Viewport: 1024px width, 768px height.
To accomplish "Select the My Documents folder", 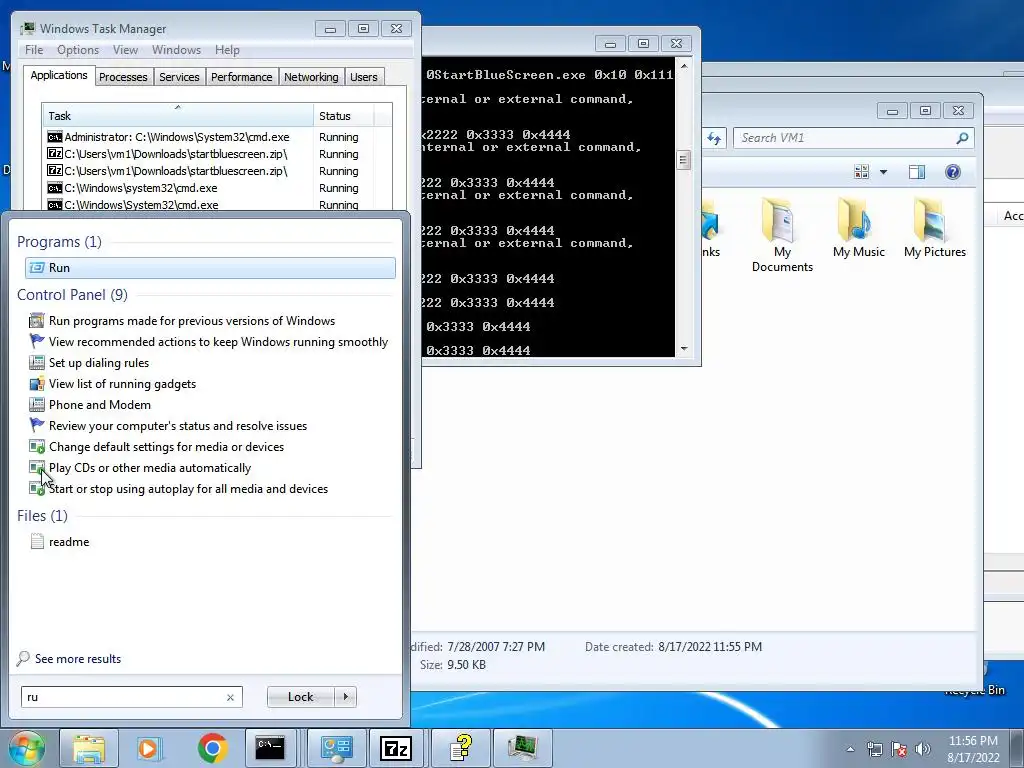I will click(782, 235).
